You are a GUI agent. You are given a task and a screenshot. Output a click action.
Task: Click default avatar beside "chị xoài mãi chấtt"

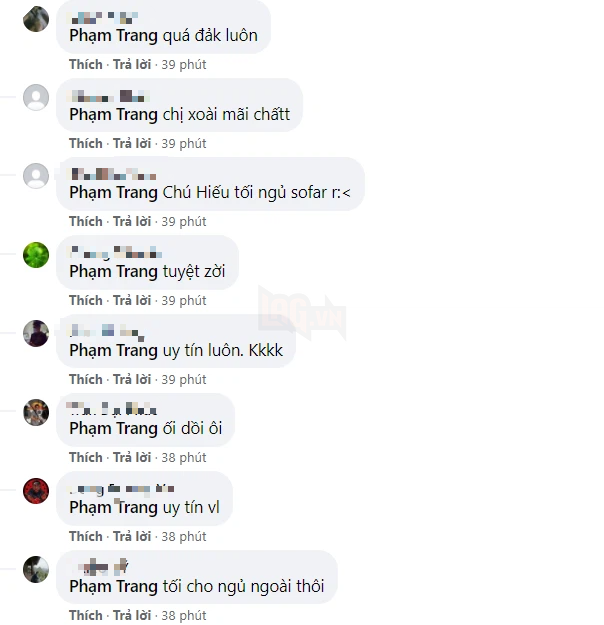(x=36, y=97)
